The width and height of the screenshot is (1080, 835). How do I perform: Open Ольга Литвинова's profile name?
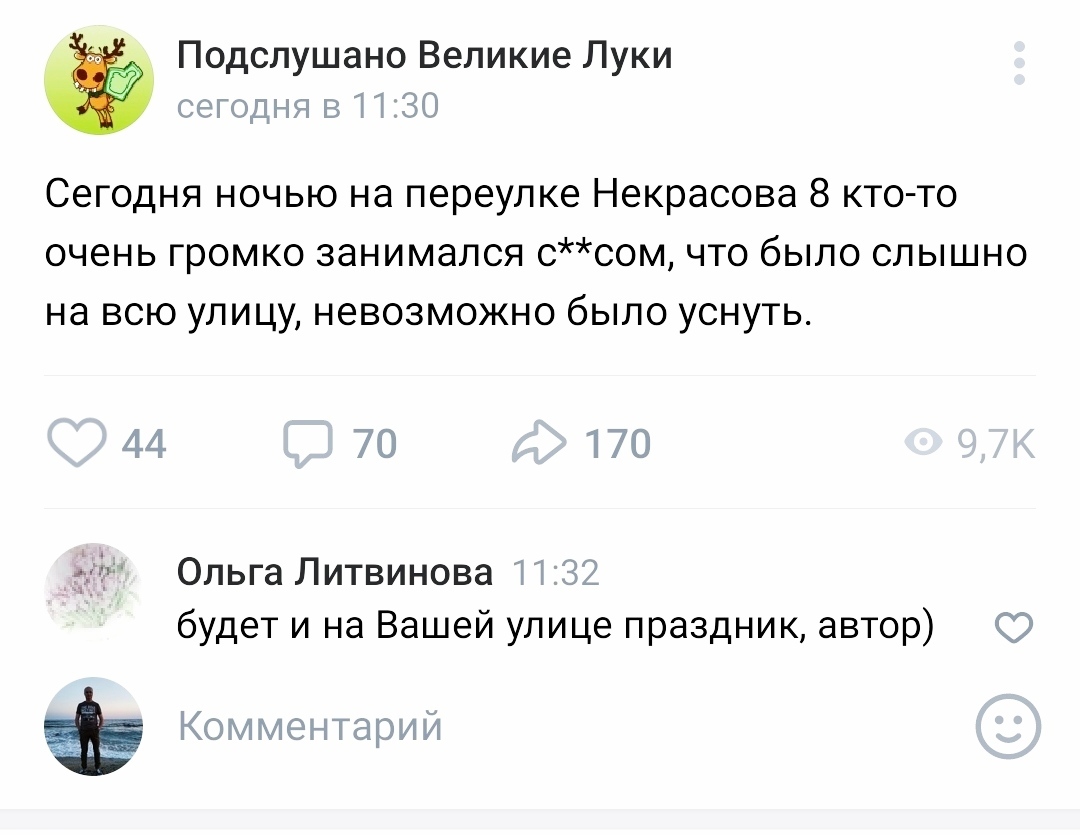pyautogui.click(x=335, y=572)
